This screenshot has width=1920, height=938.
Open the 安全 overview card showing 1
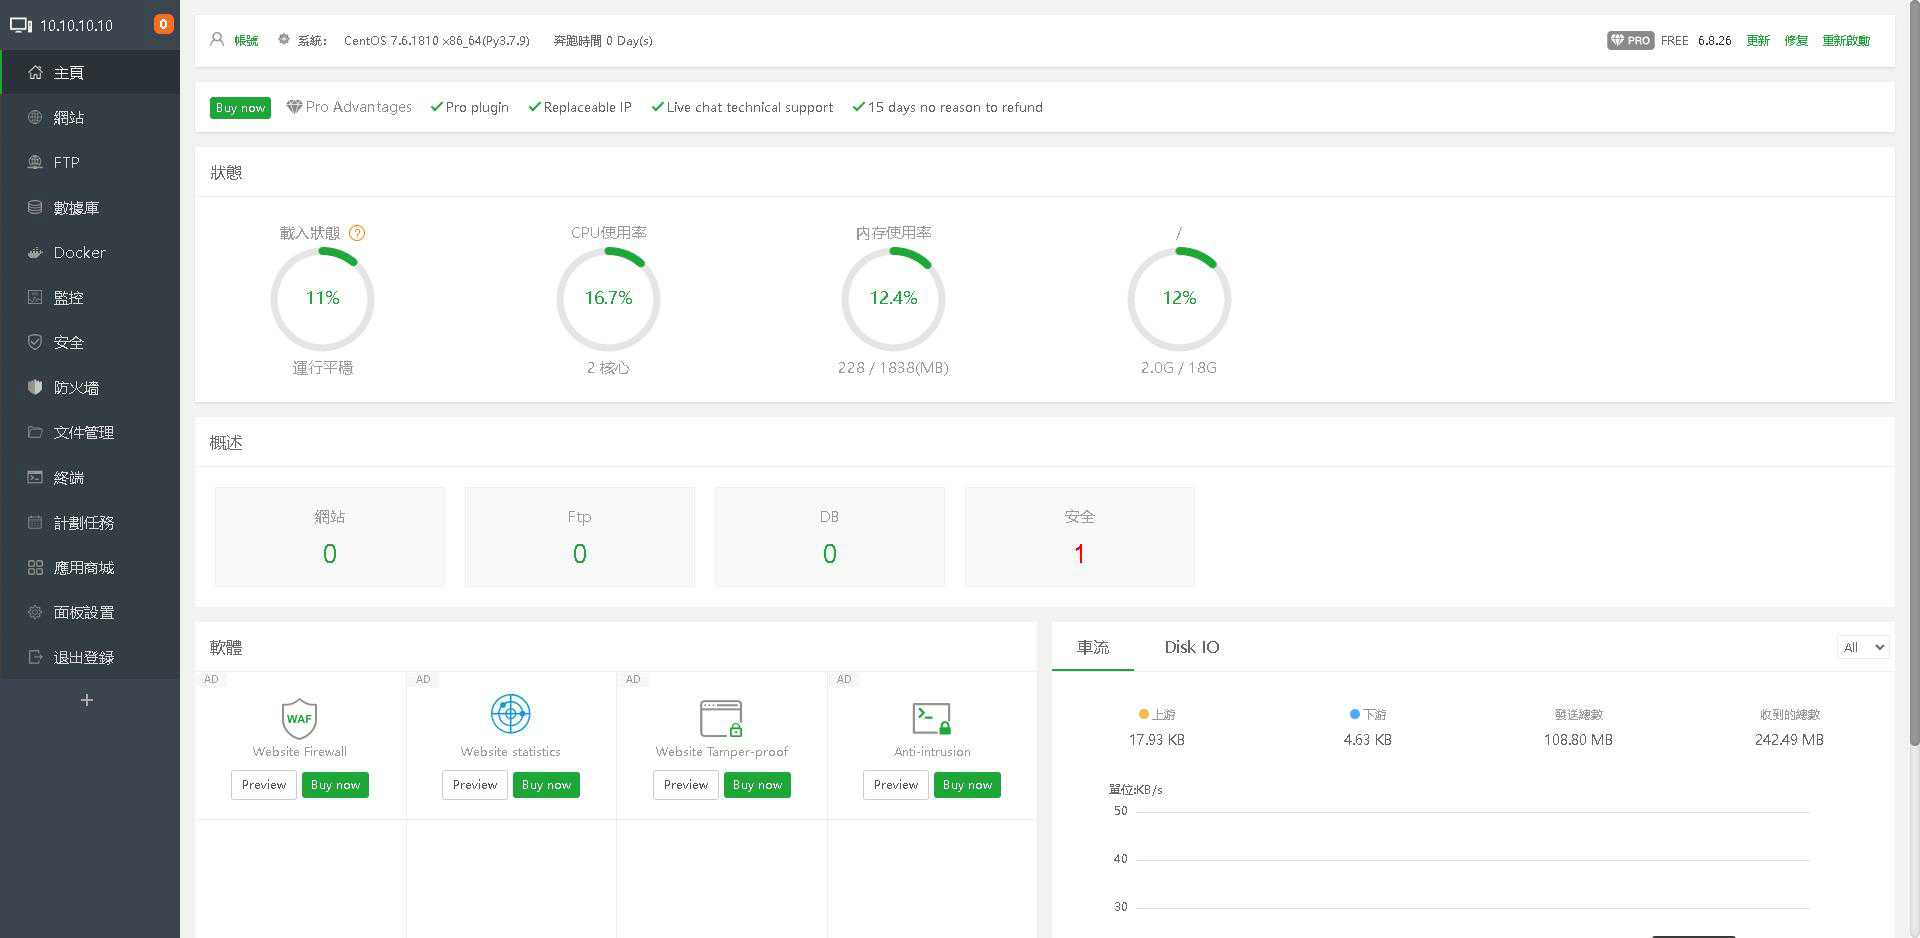point(1080,537)
